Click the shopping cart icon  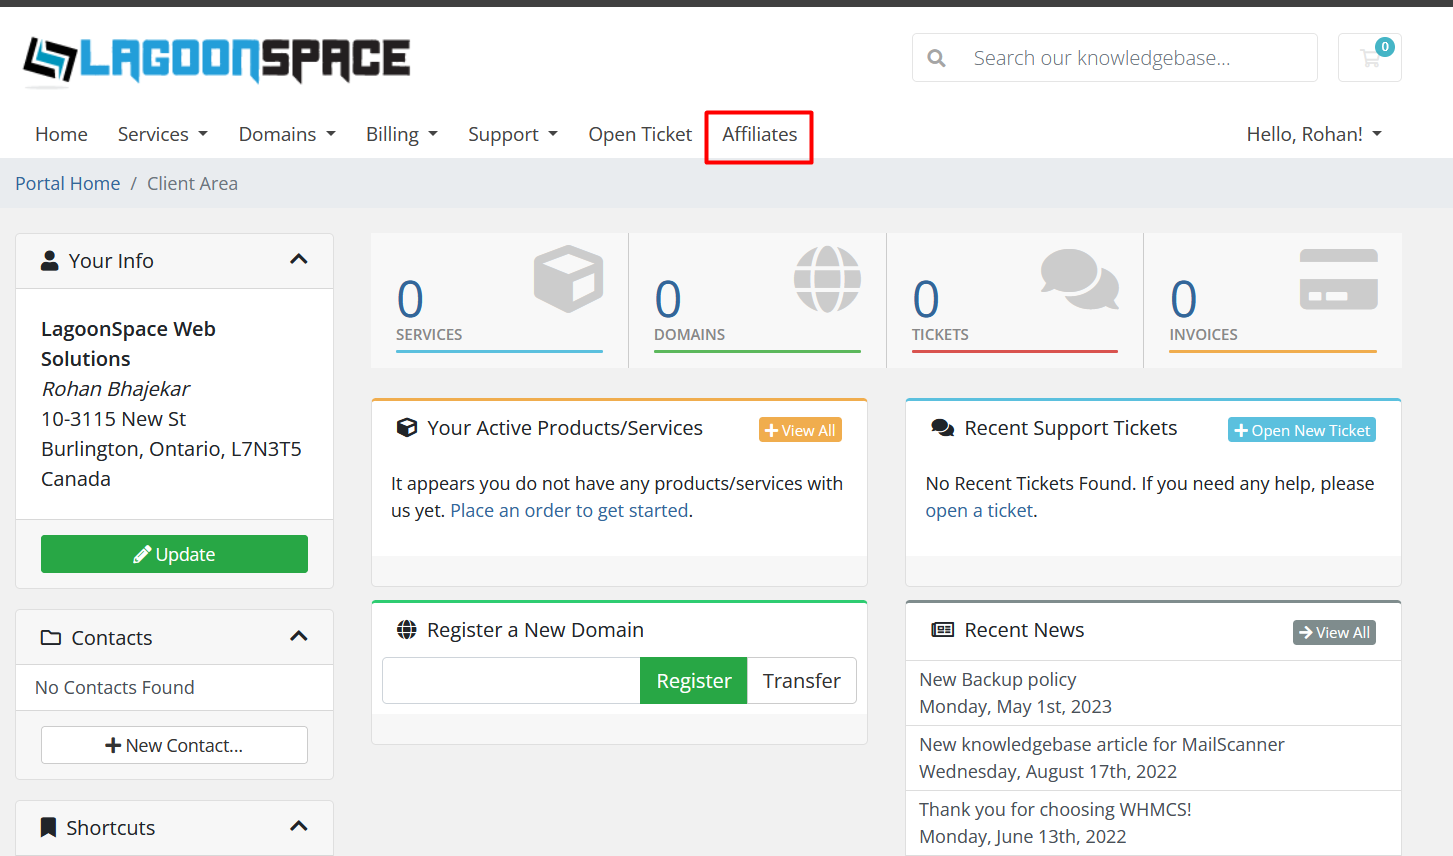click(x=1369, y=58)
